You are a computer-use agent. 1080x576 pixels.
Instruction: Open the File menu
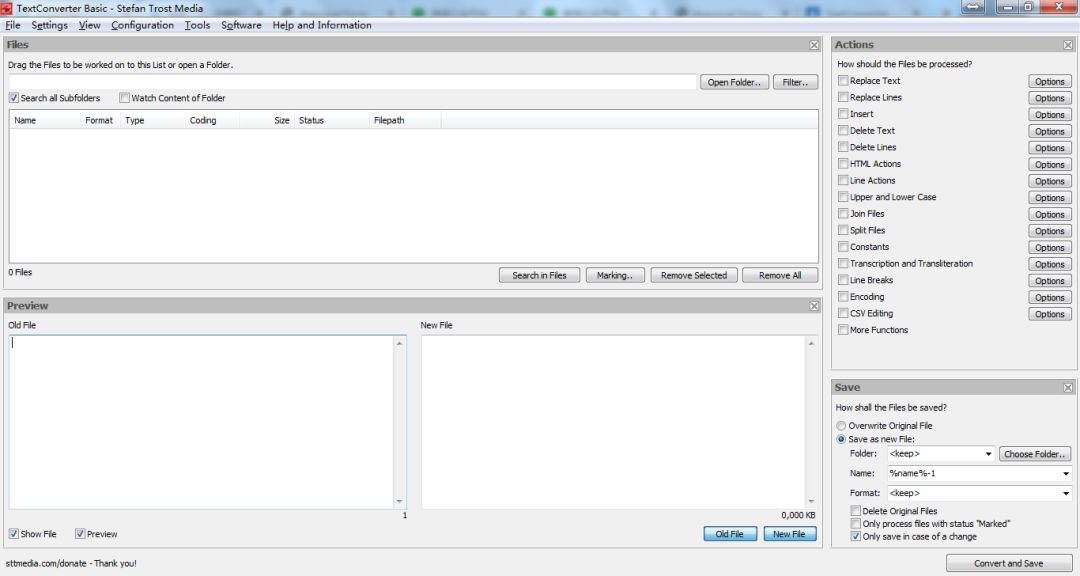click(13, 25)
